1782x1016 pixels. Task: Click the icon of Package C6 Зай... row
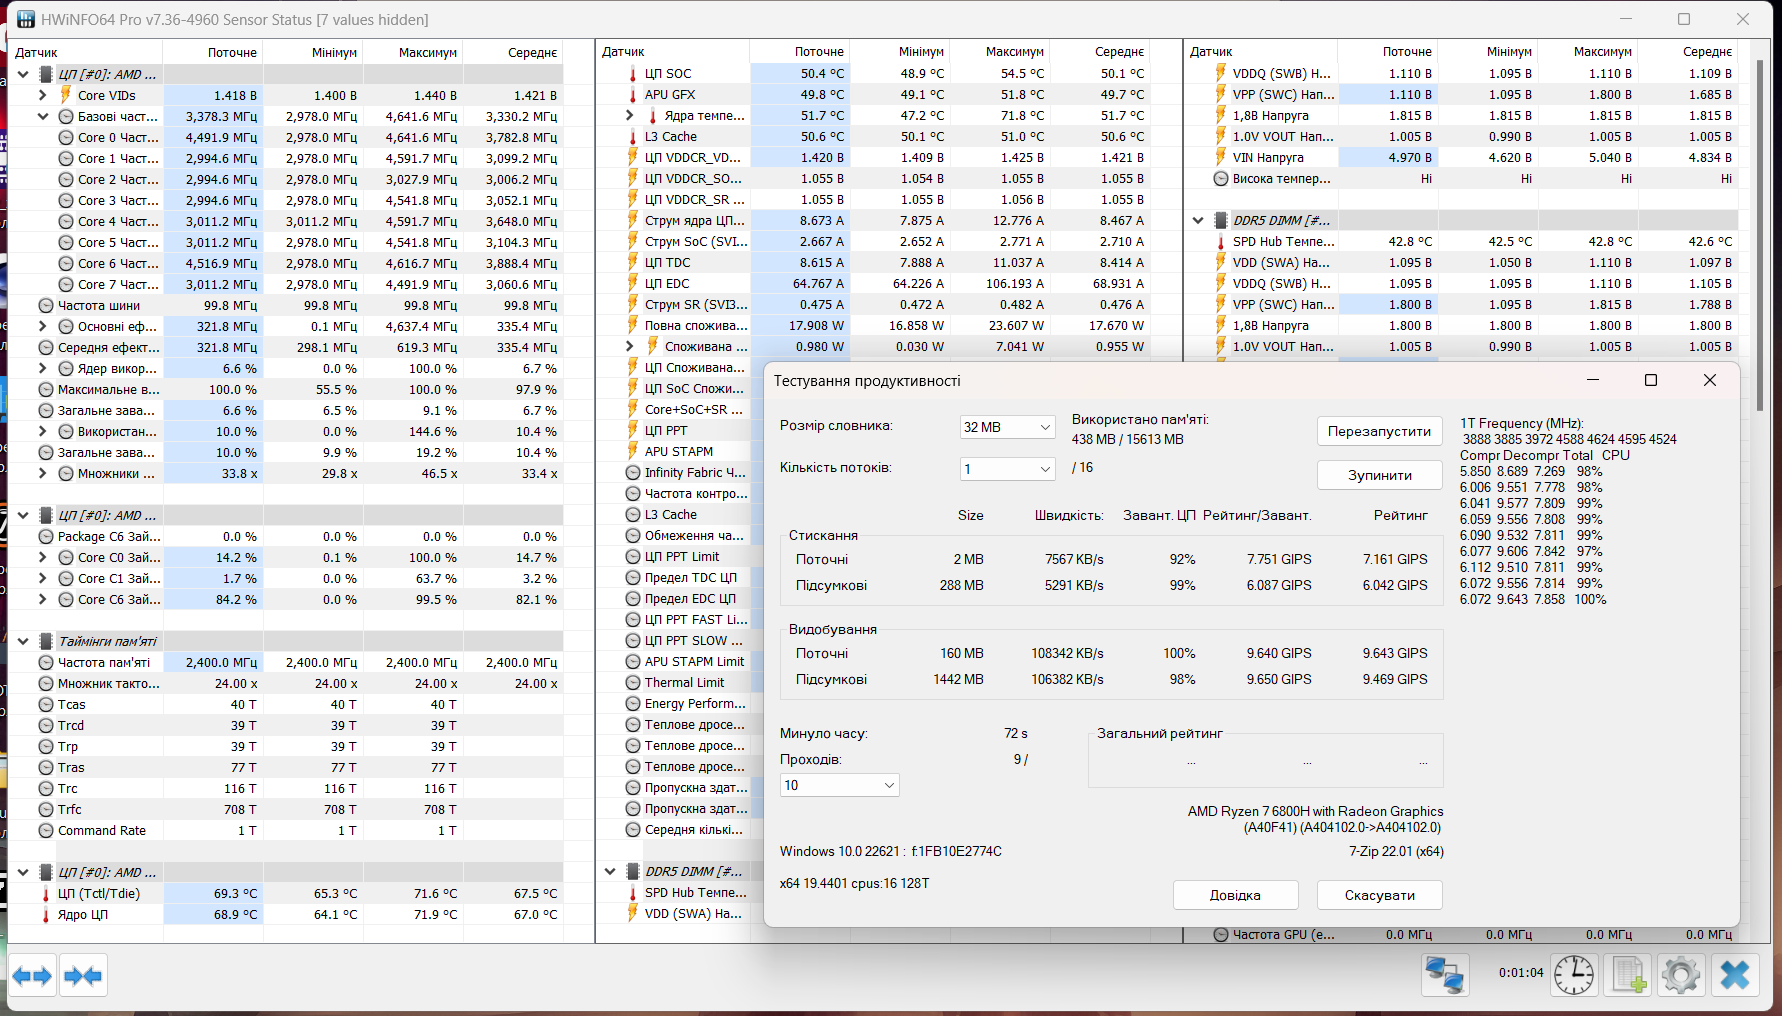[46, 536]
